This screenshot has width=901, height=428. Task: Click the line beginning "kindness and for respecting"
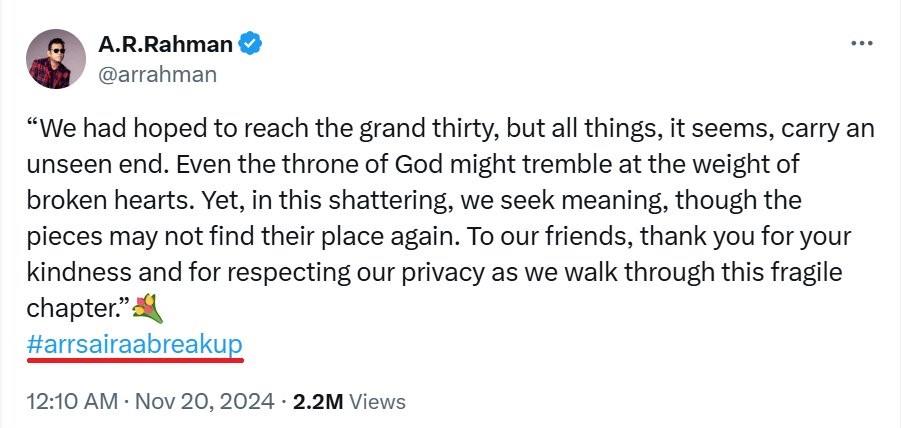(x=434, y=272)
